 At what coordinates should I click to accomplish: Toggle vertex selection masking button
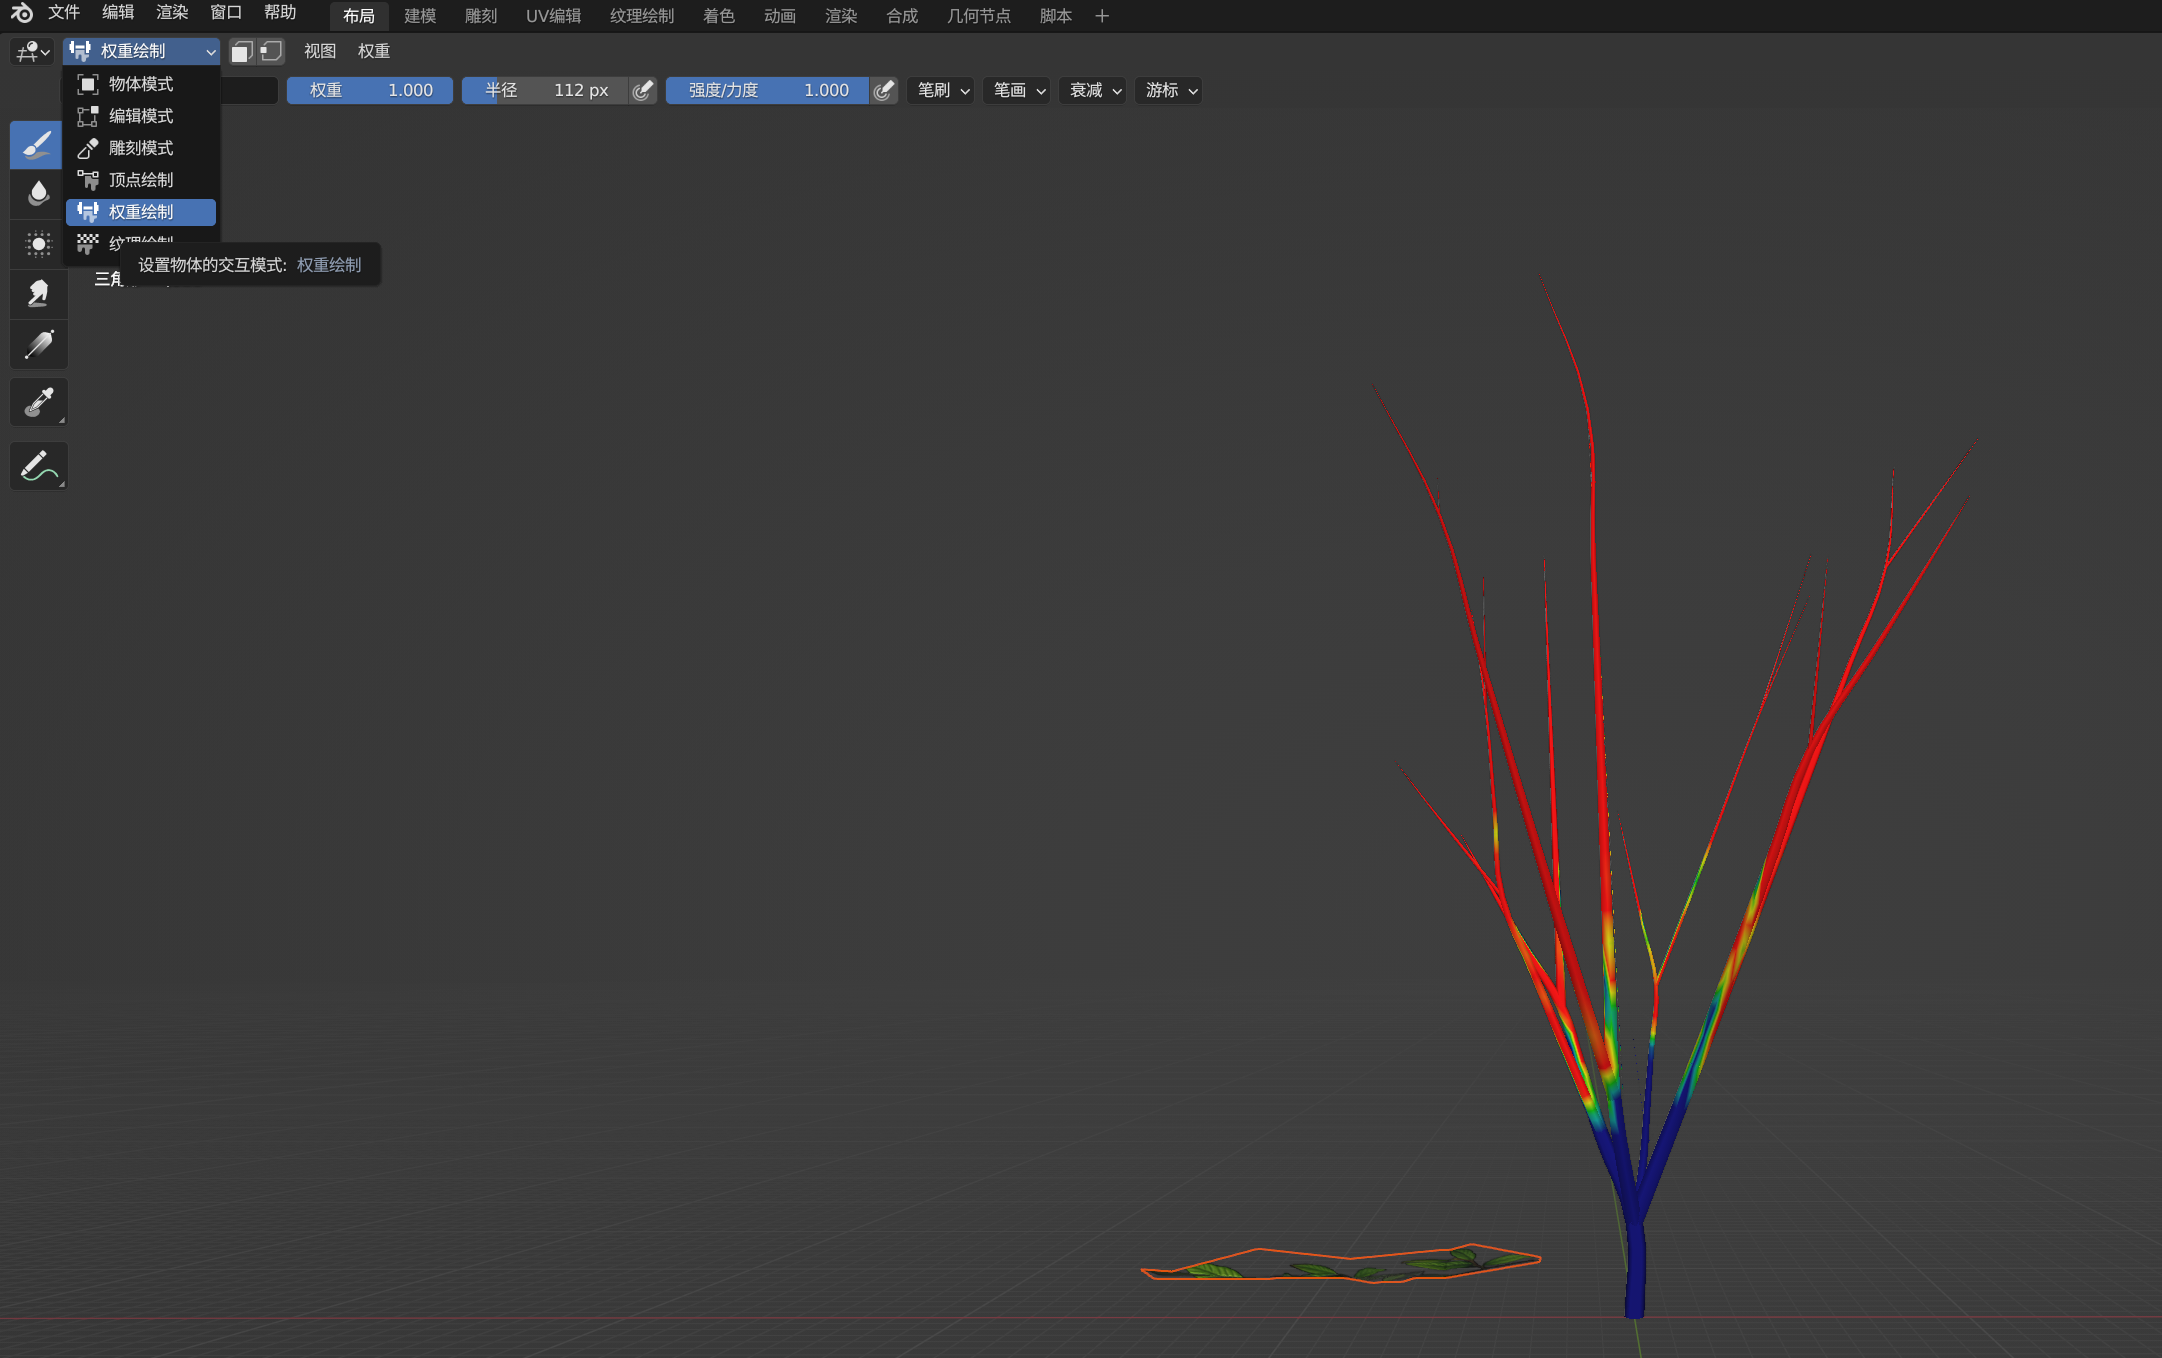coord(271,52)
